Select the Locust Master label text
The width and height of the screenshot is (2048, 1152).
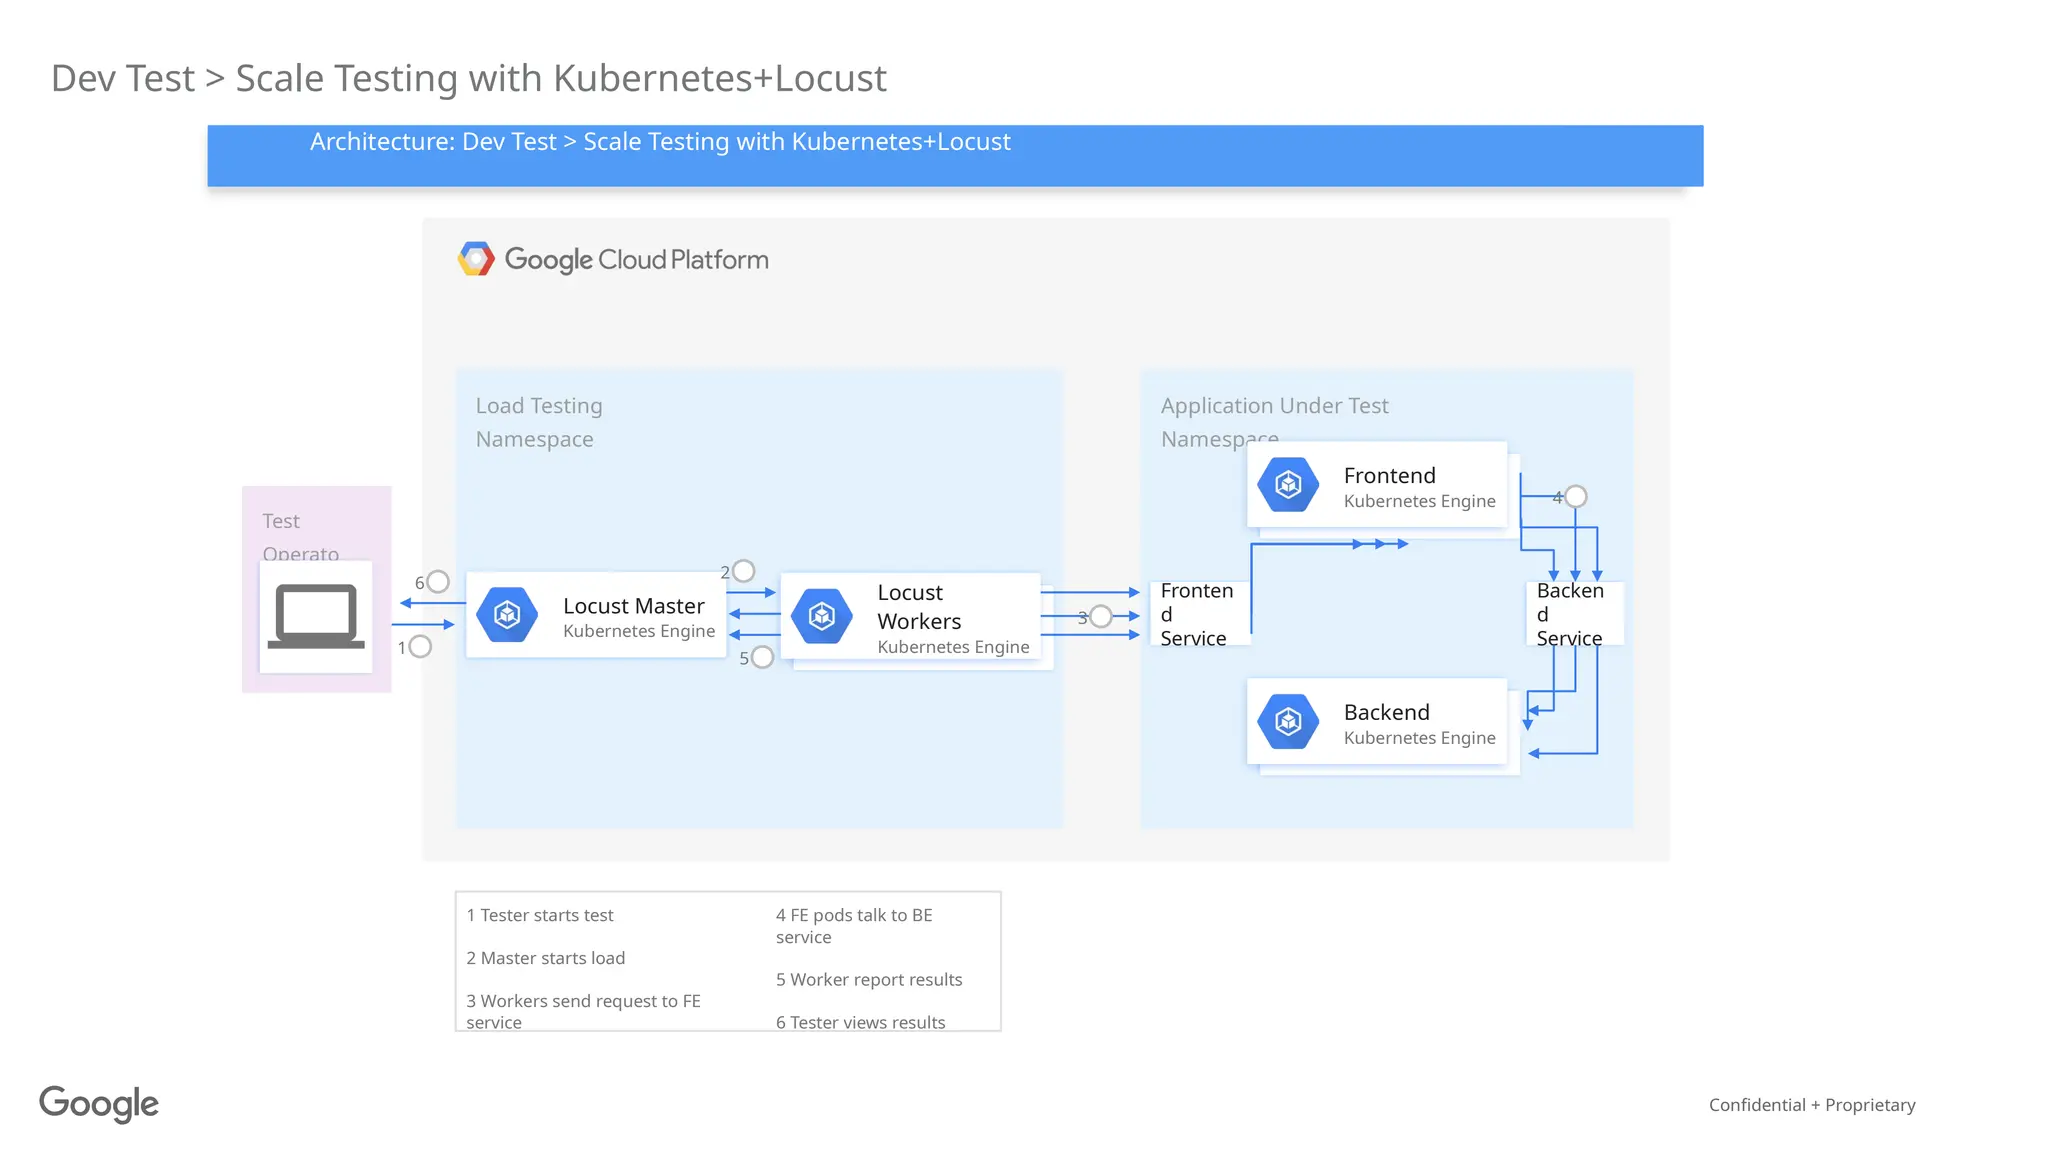point(634,606)
